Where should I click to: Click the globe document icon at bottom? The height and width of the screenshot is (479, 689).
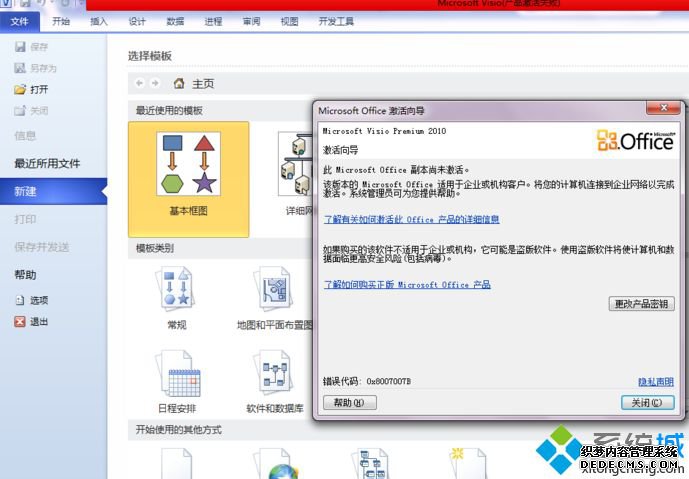pos(277,464)
